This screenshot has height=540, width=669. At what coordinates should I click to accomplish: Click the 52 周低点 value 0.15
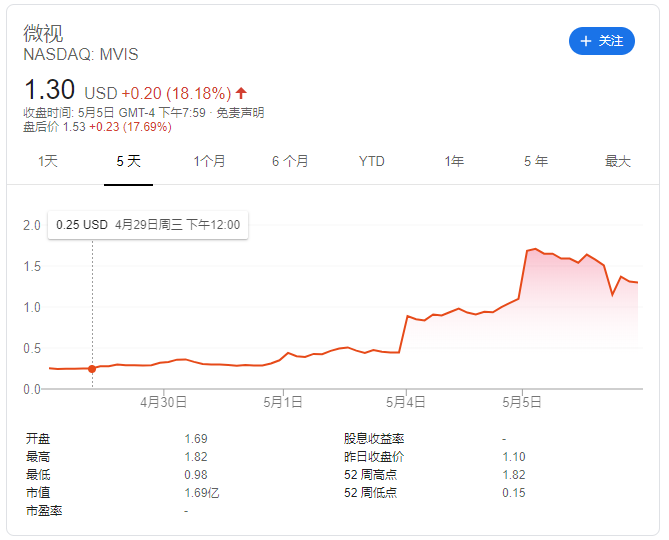coord(514,493)
